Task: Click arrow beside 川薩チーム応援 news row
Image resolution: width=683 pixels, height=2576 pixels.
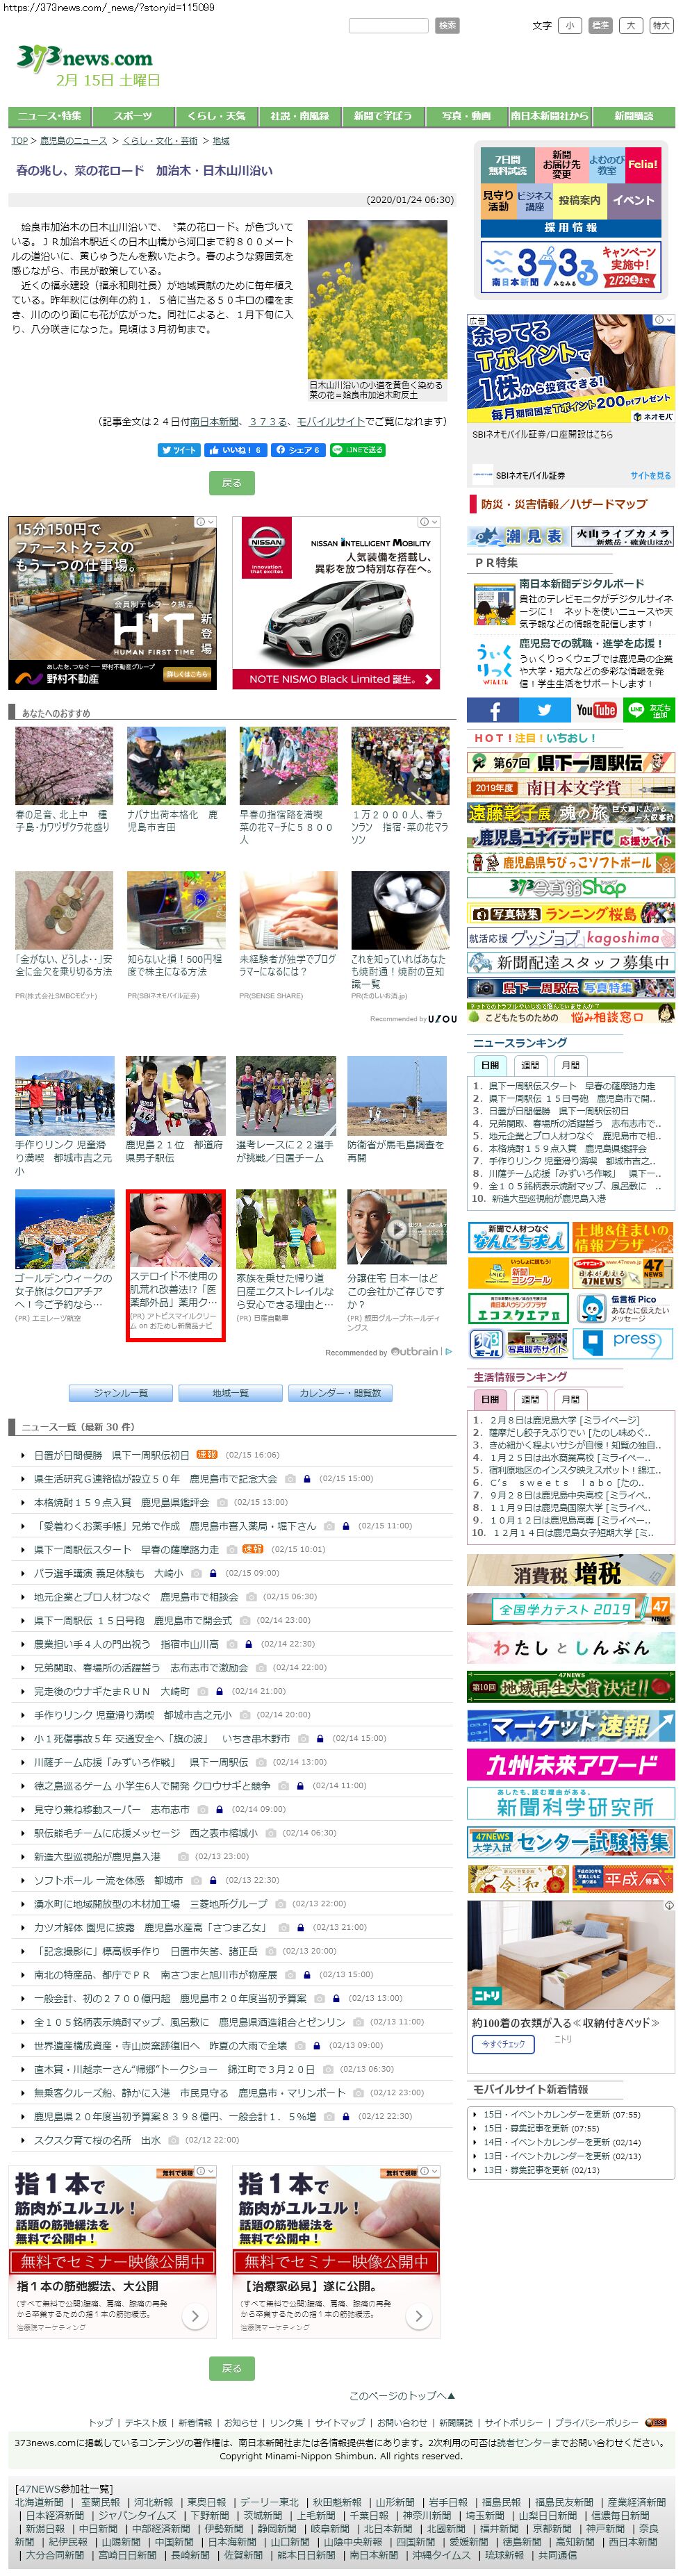Action: click(x=24, y=1762)
